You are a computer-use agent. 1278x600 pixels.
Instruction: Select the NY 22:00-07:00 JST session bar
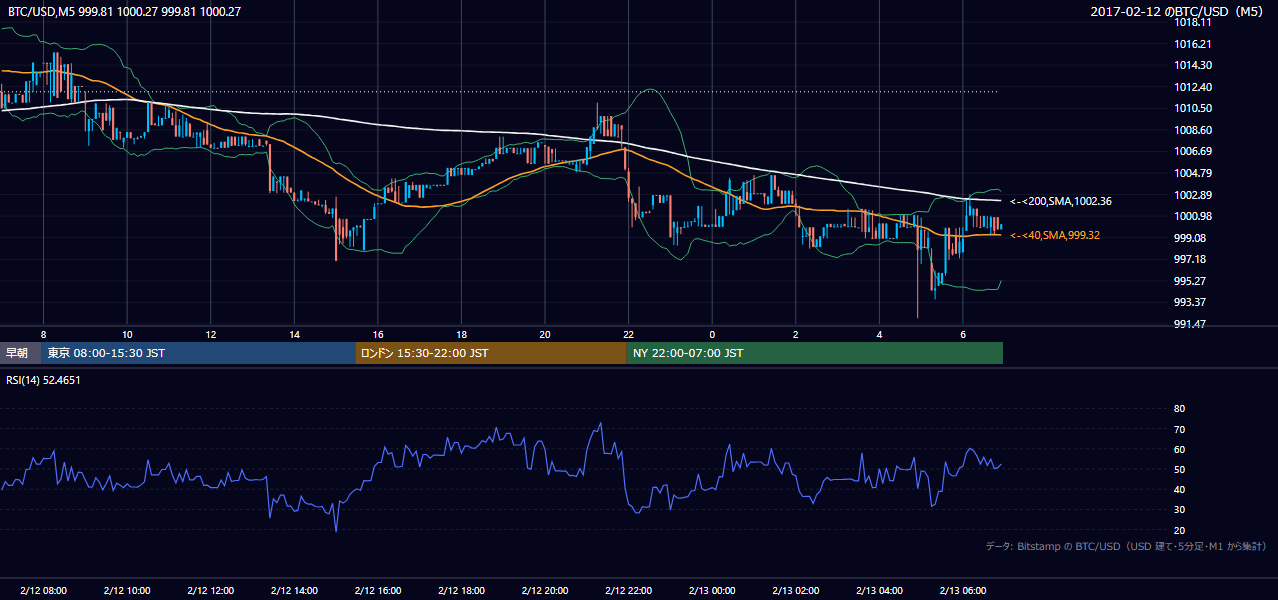814,353
